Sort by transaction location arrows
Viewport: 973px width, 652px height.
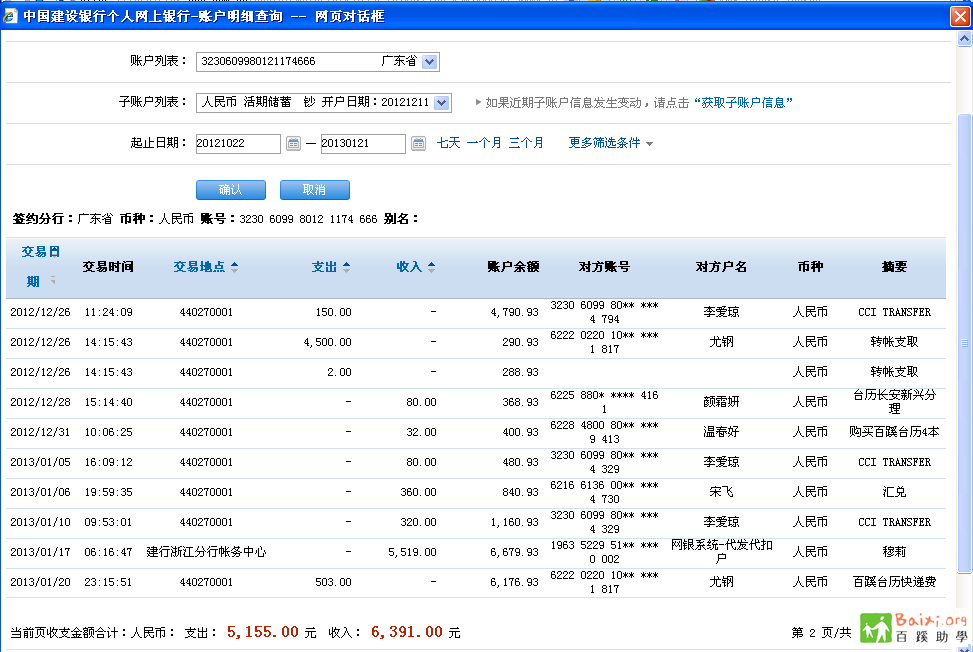pos(235,267)
